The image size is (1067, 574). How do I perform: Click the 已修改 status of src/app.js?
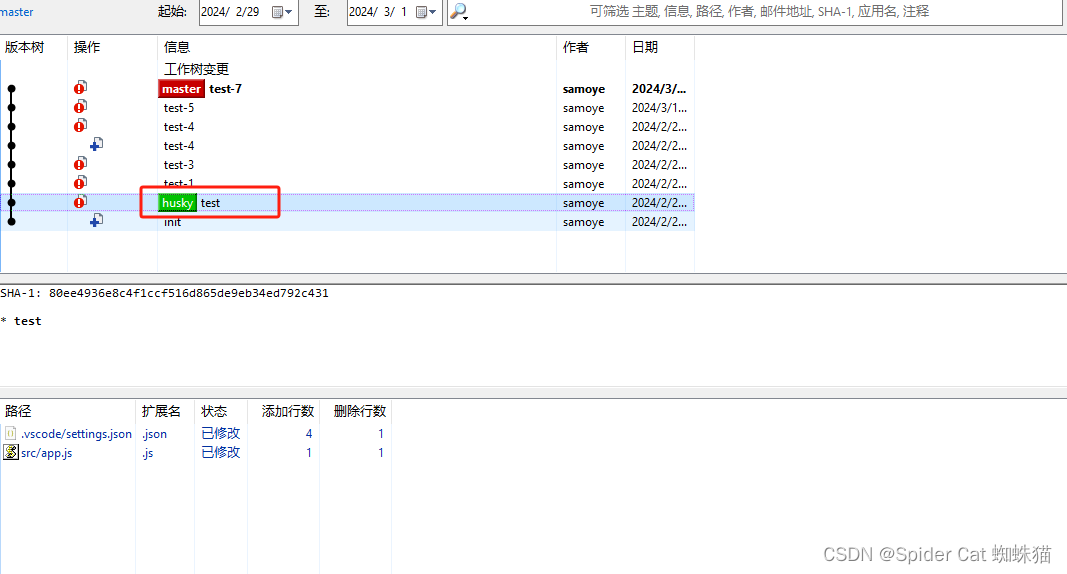click(220, 452)
